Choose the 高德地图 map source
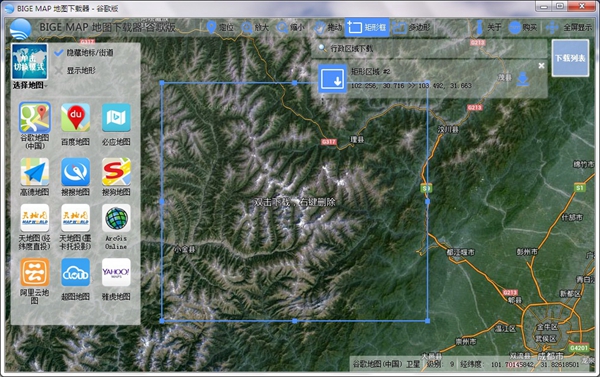The height and width of the screenshot is (377, 600). (35, 177)
